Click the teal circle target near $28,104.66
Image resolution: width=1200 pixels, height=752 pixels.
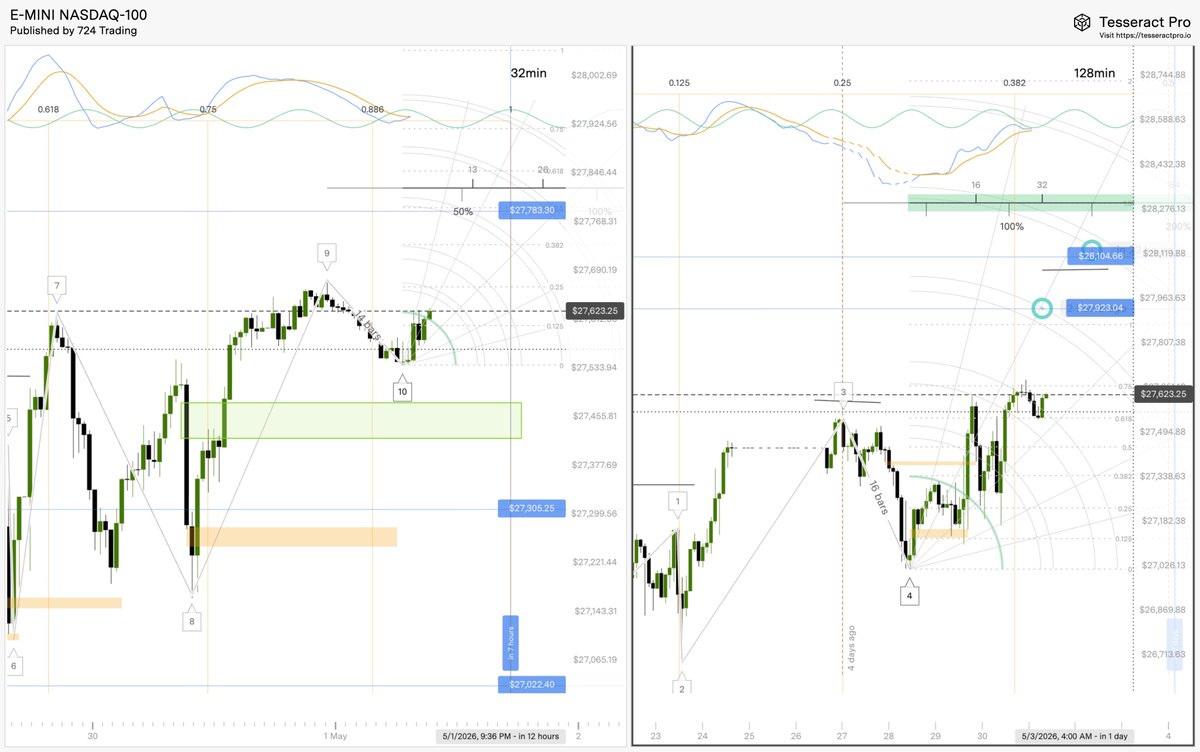[x=1092, y=248]
